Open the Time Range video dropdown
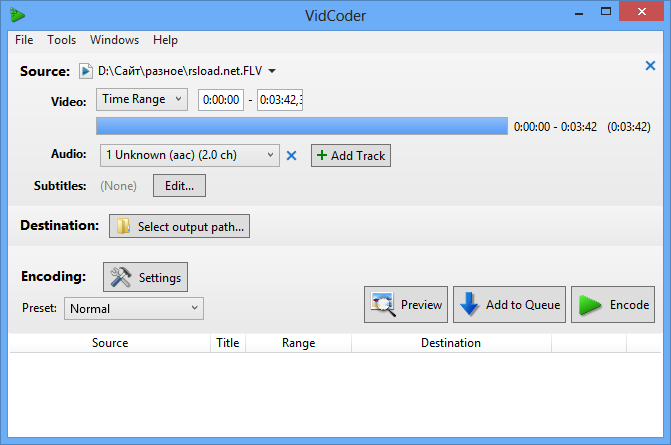The image size is (671, 445). click(x=142, y=99)
